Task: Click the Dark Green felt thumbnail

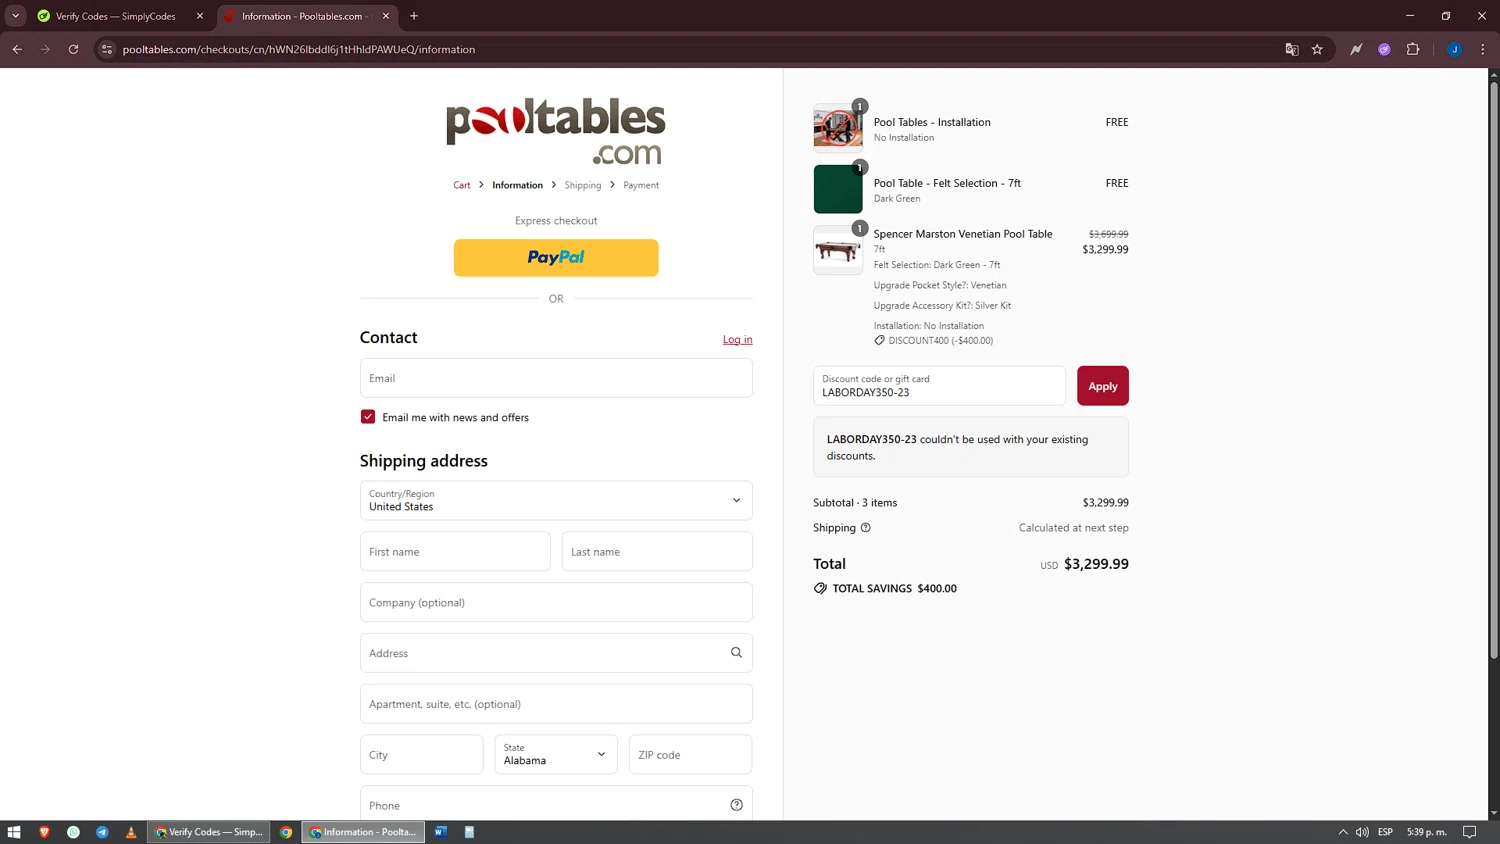Action: point(838,189)
